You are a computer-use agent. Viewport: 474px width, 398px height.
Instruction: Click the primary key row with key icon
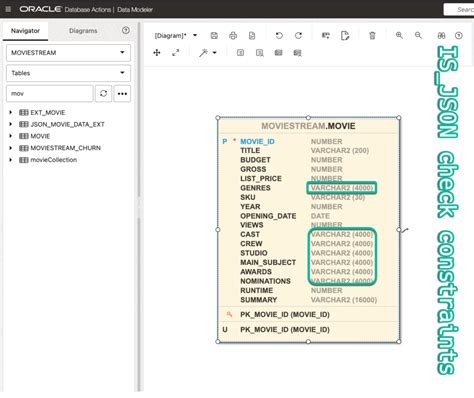(308, 315)
